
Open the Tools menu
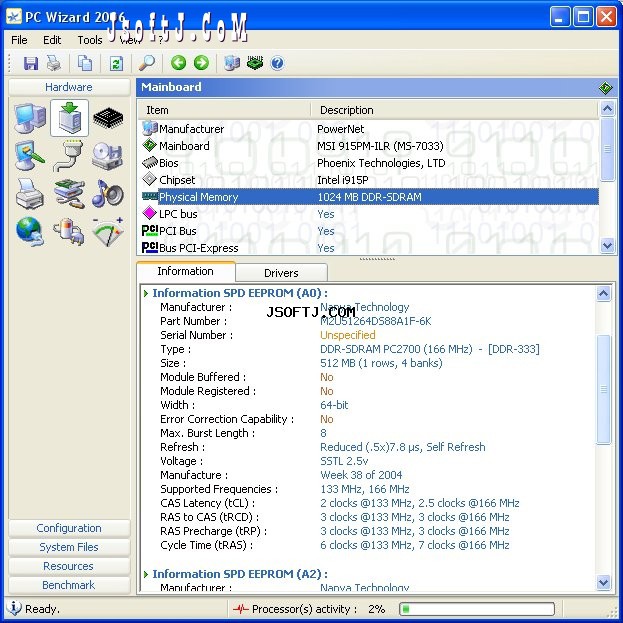[x=90, y=40]
